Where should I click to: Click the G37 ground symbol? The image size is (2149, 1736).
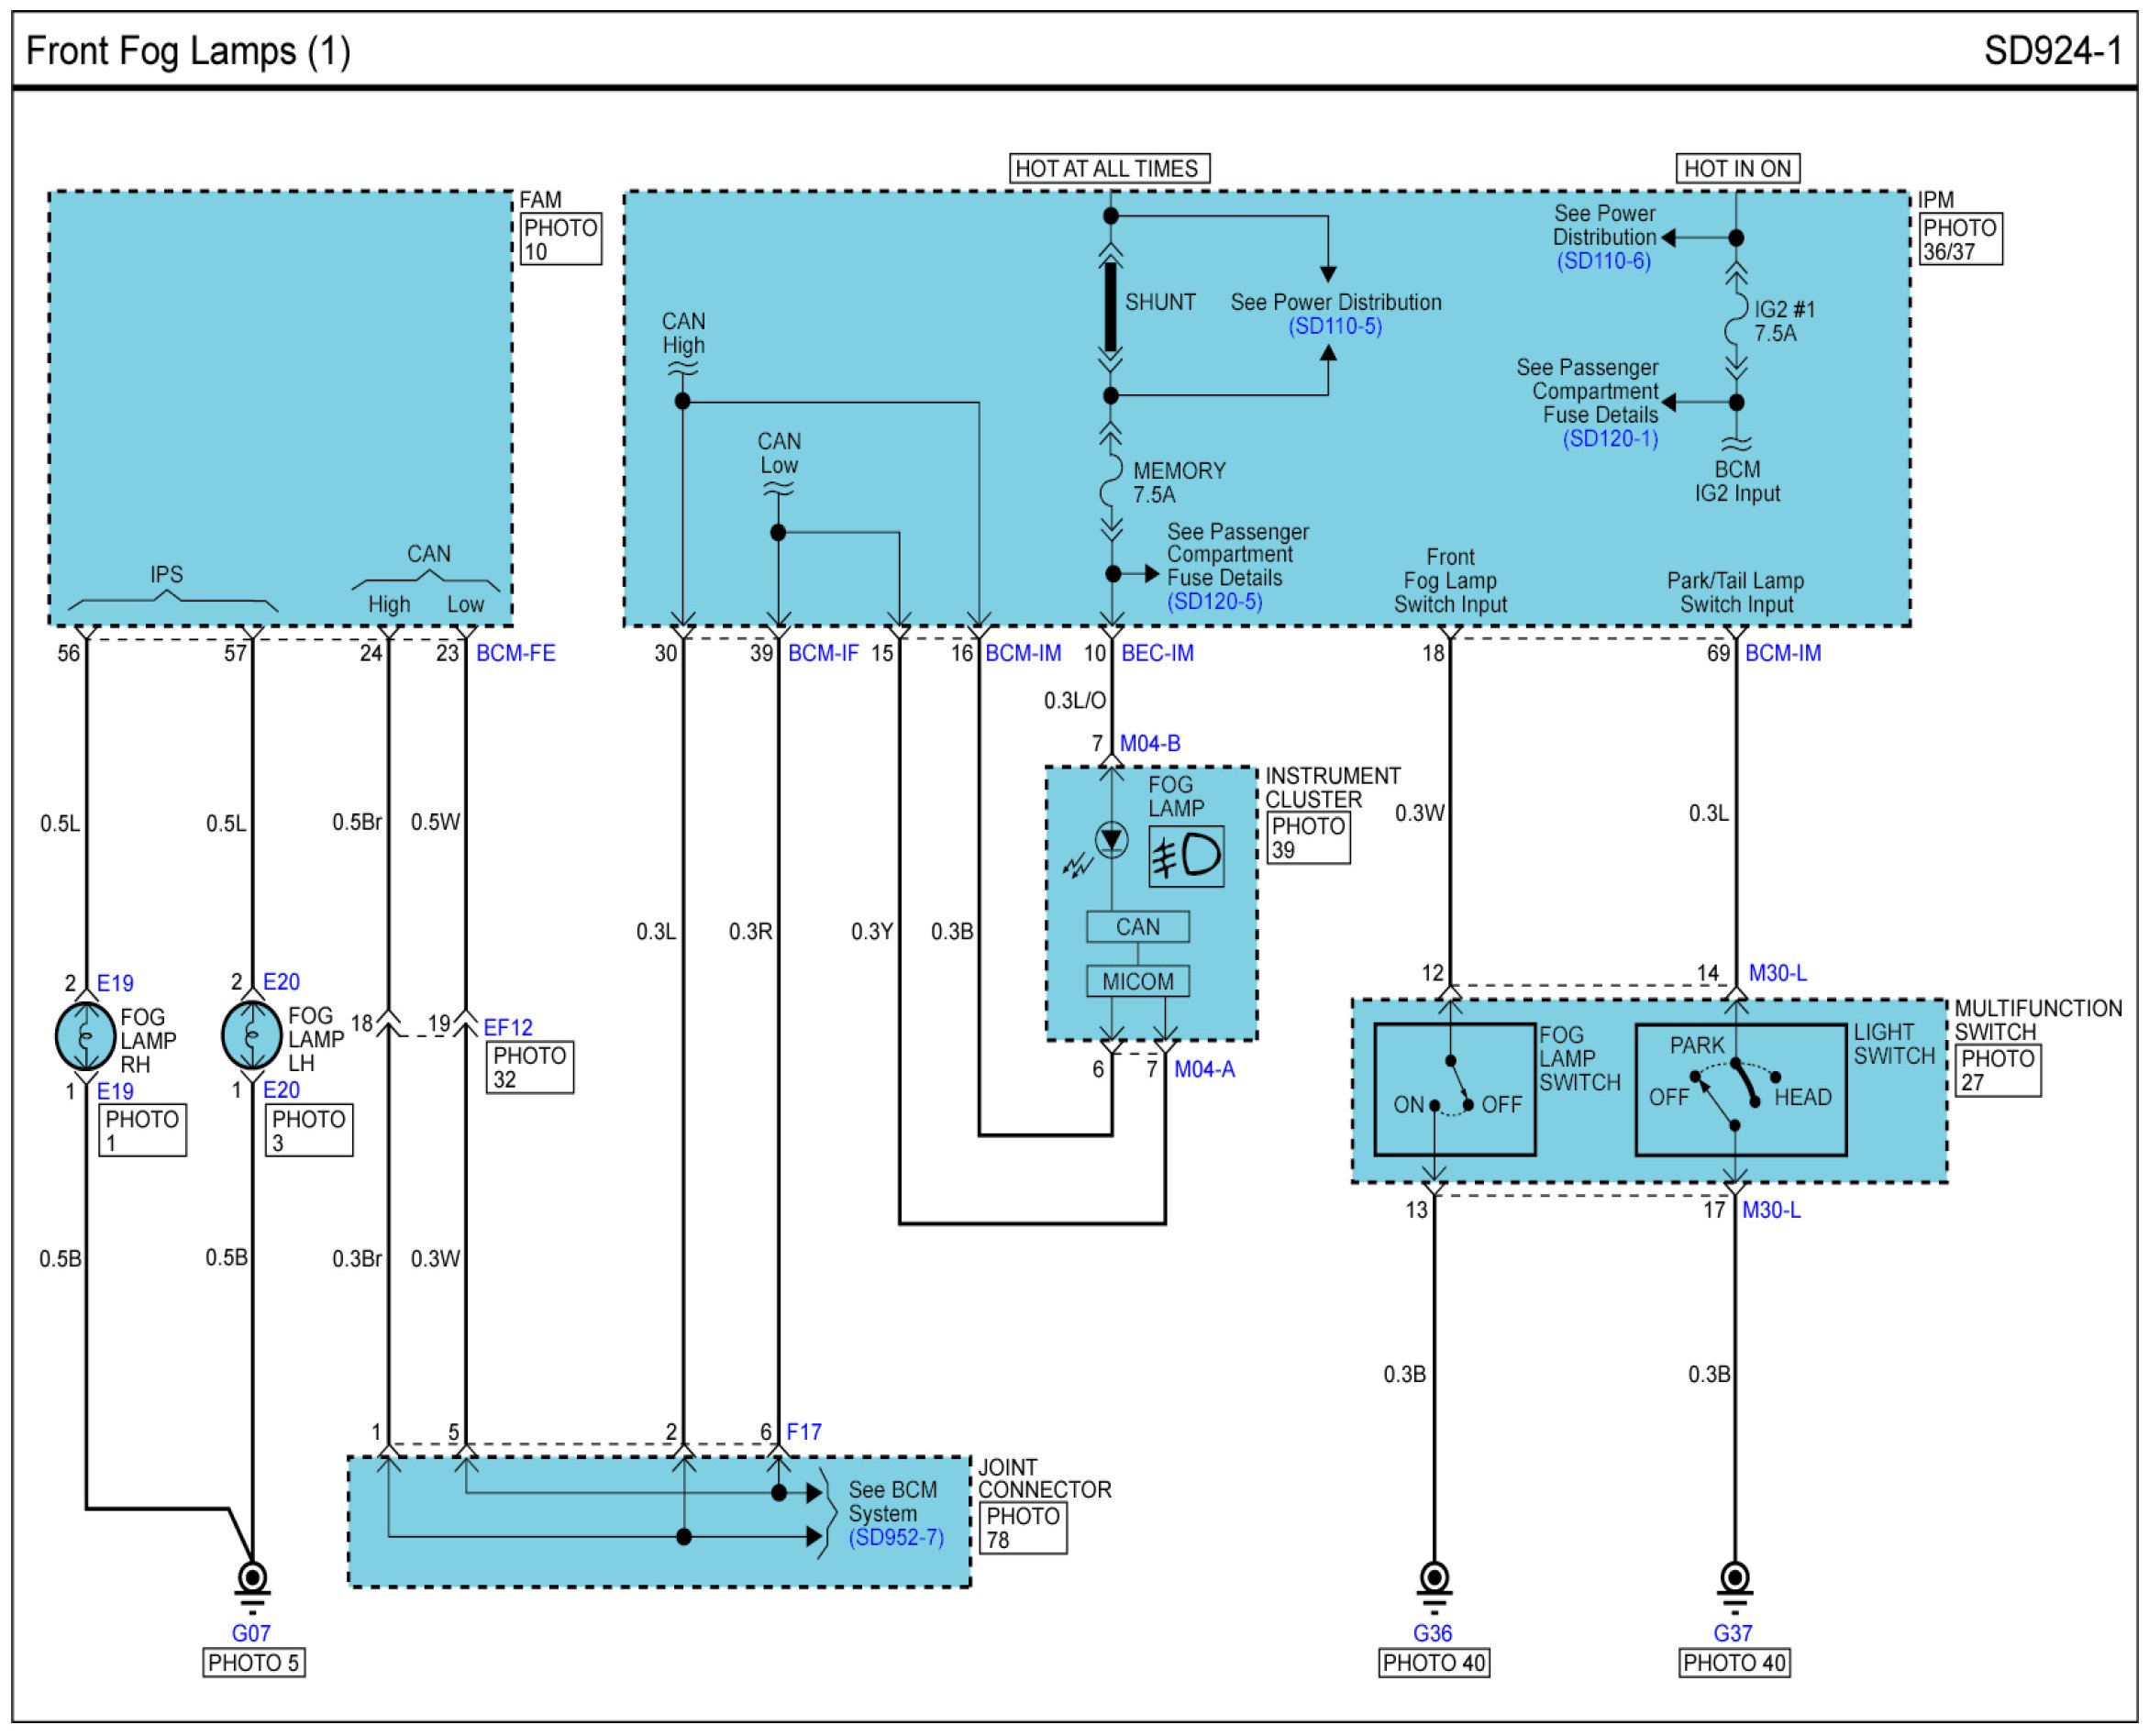click(x=1734, y=1580)
